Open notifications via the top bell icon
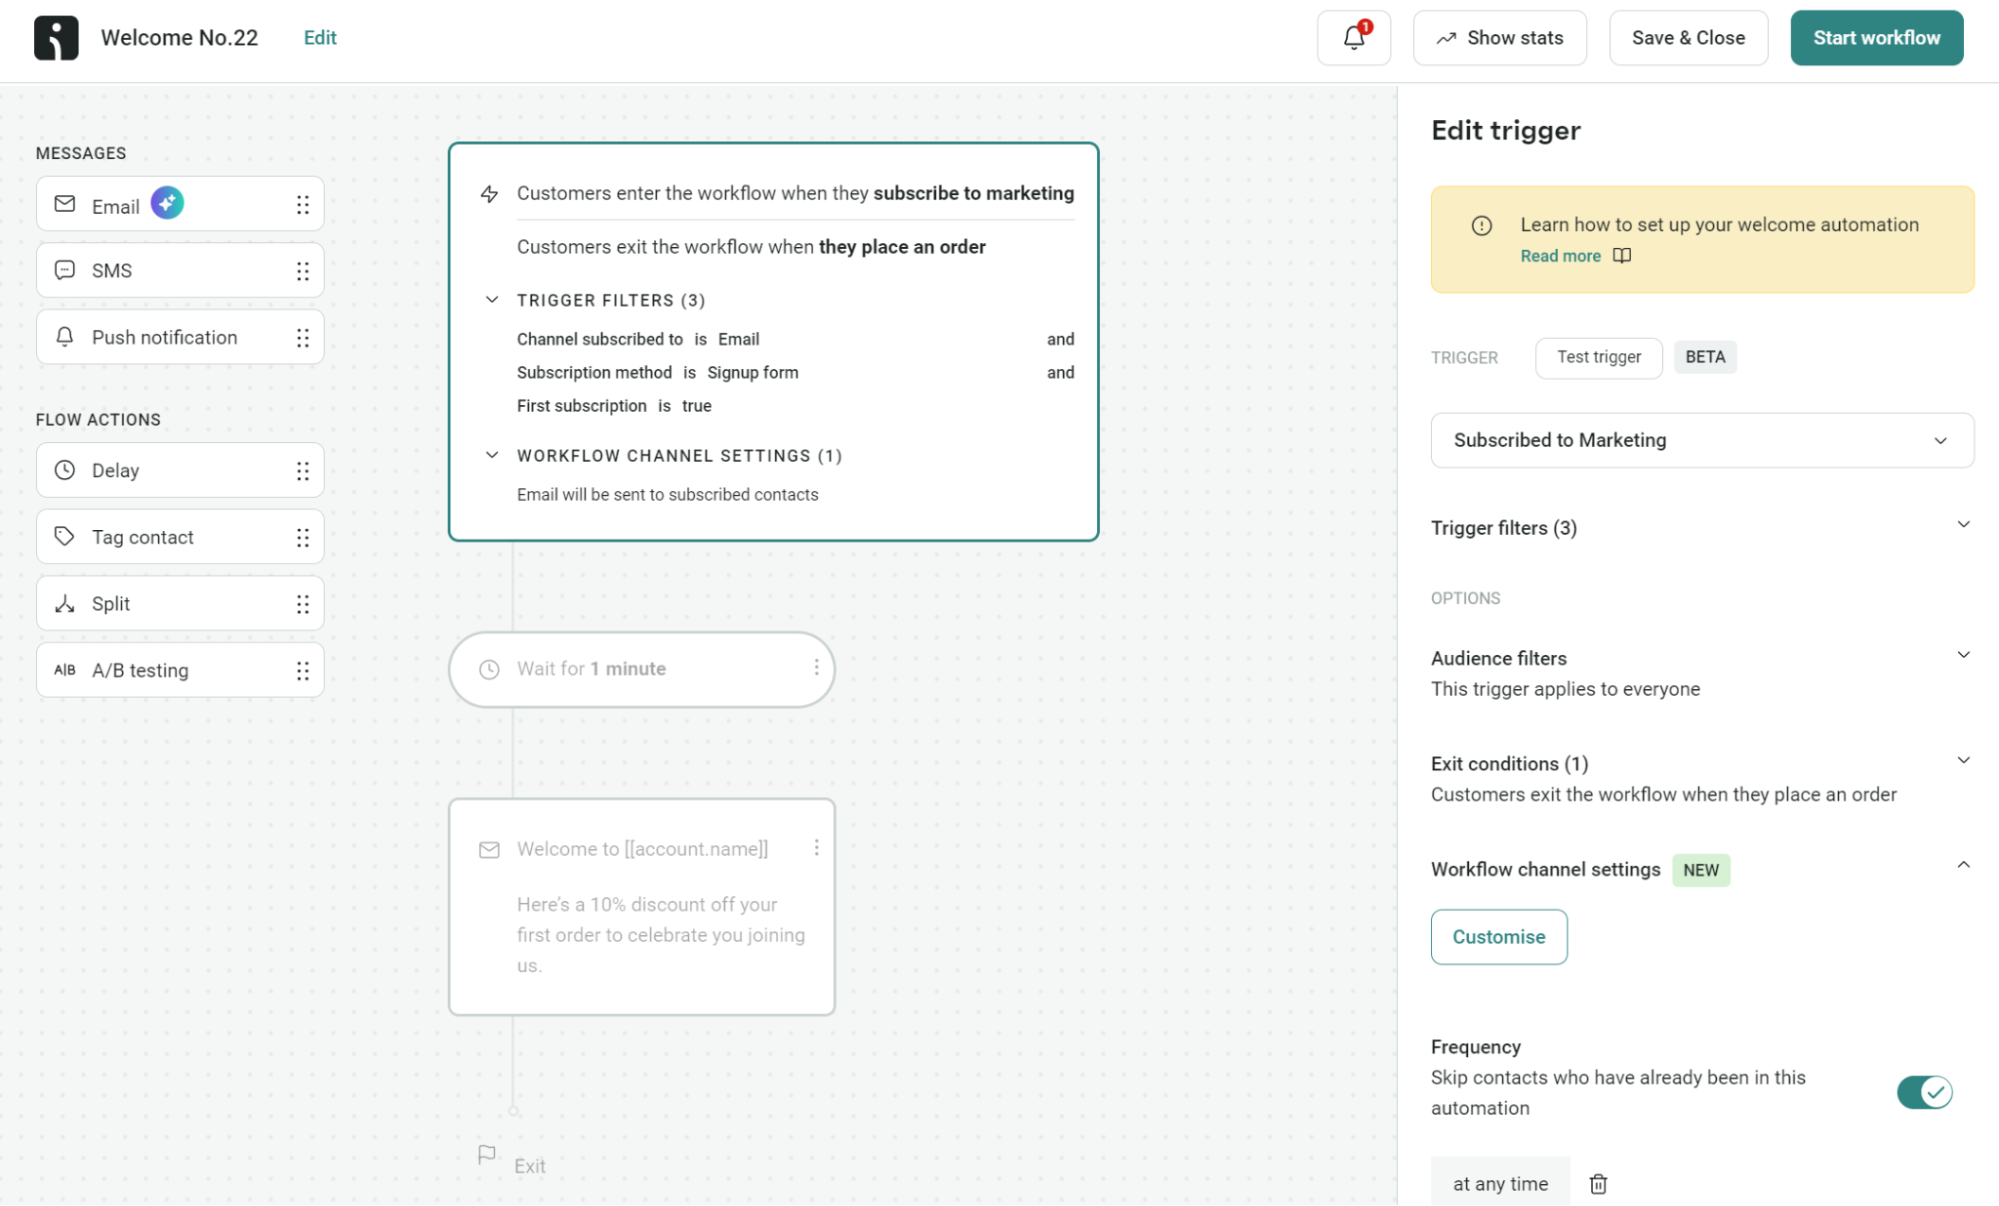Screen dimensions: 1999x1206 pyautogui.click(x=1353, y=37)
